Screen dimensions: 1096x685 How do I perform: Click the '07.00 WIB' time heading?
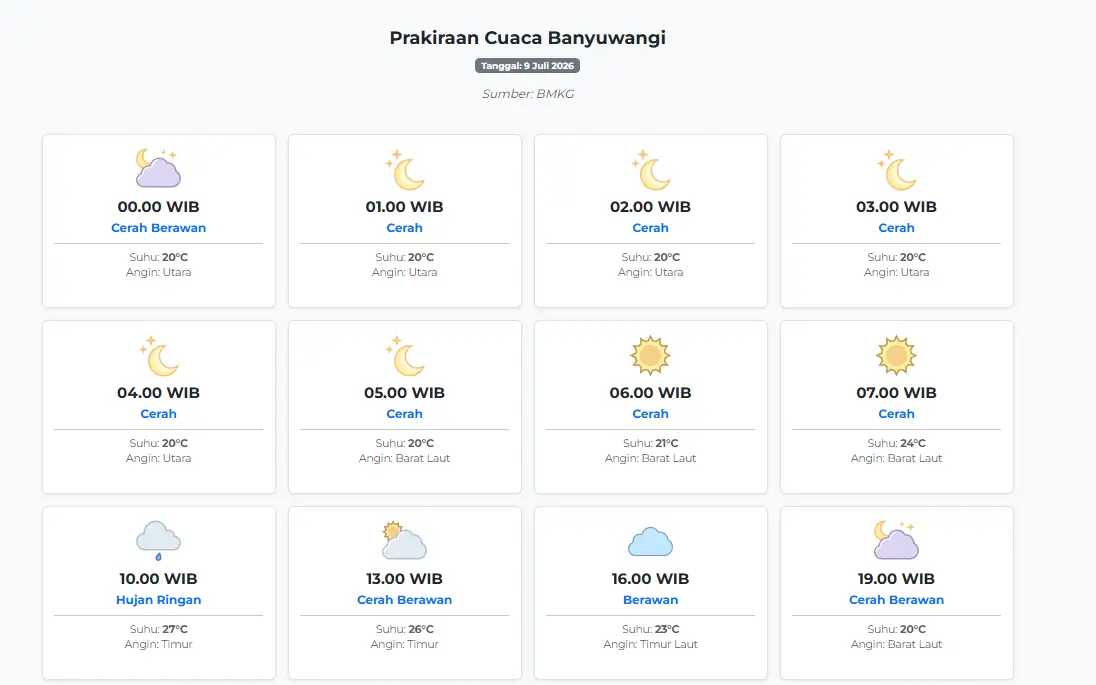[x=897, y=393]
